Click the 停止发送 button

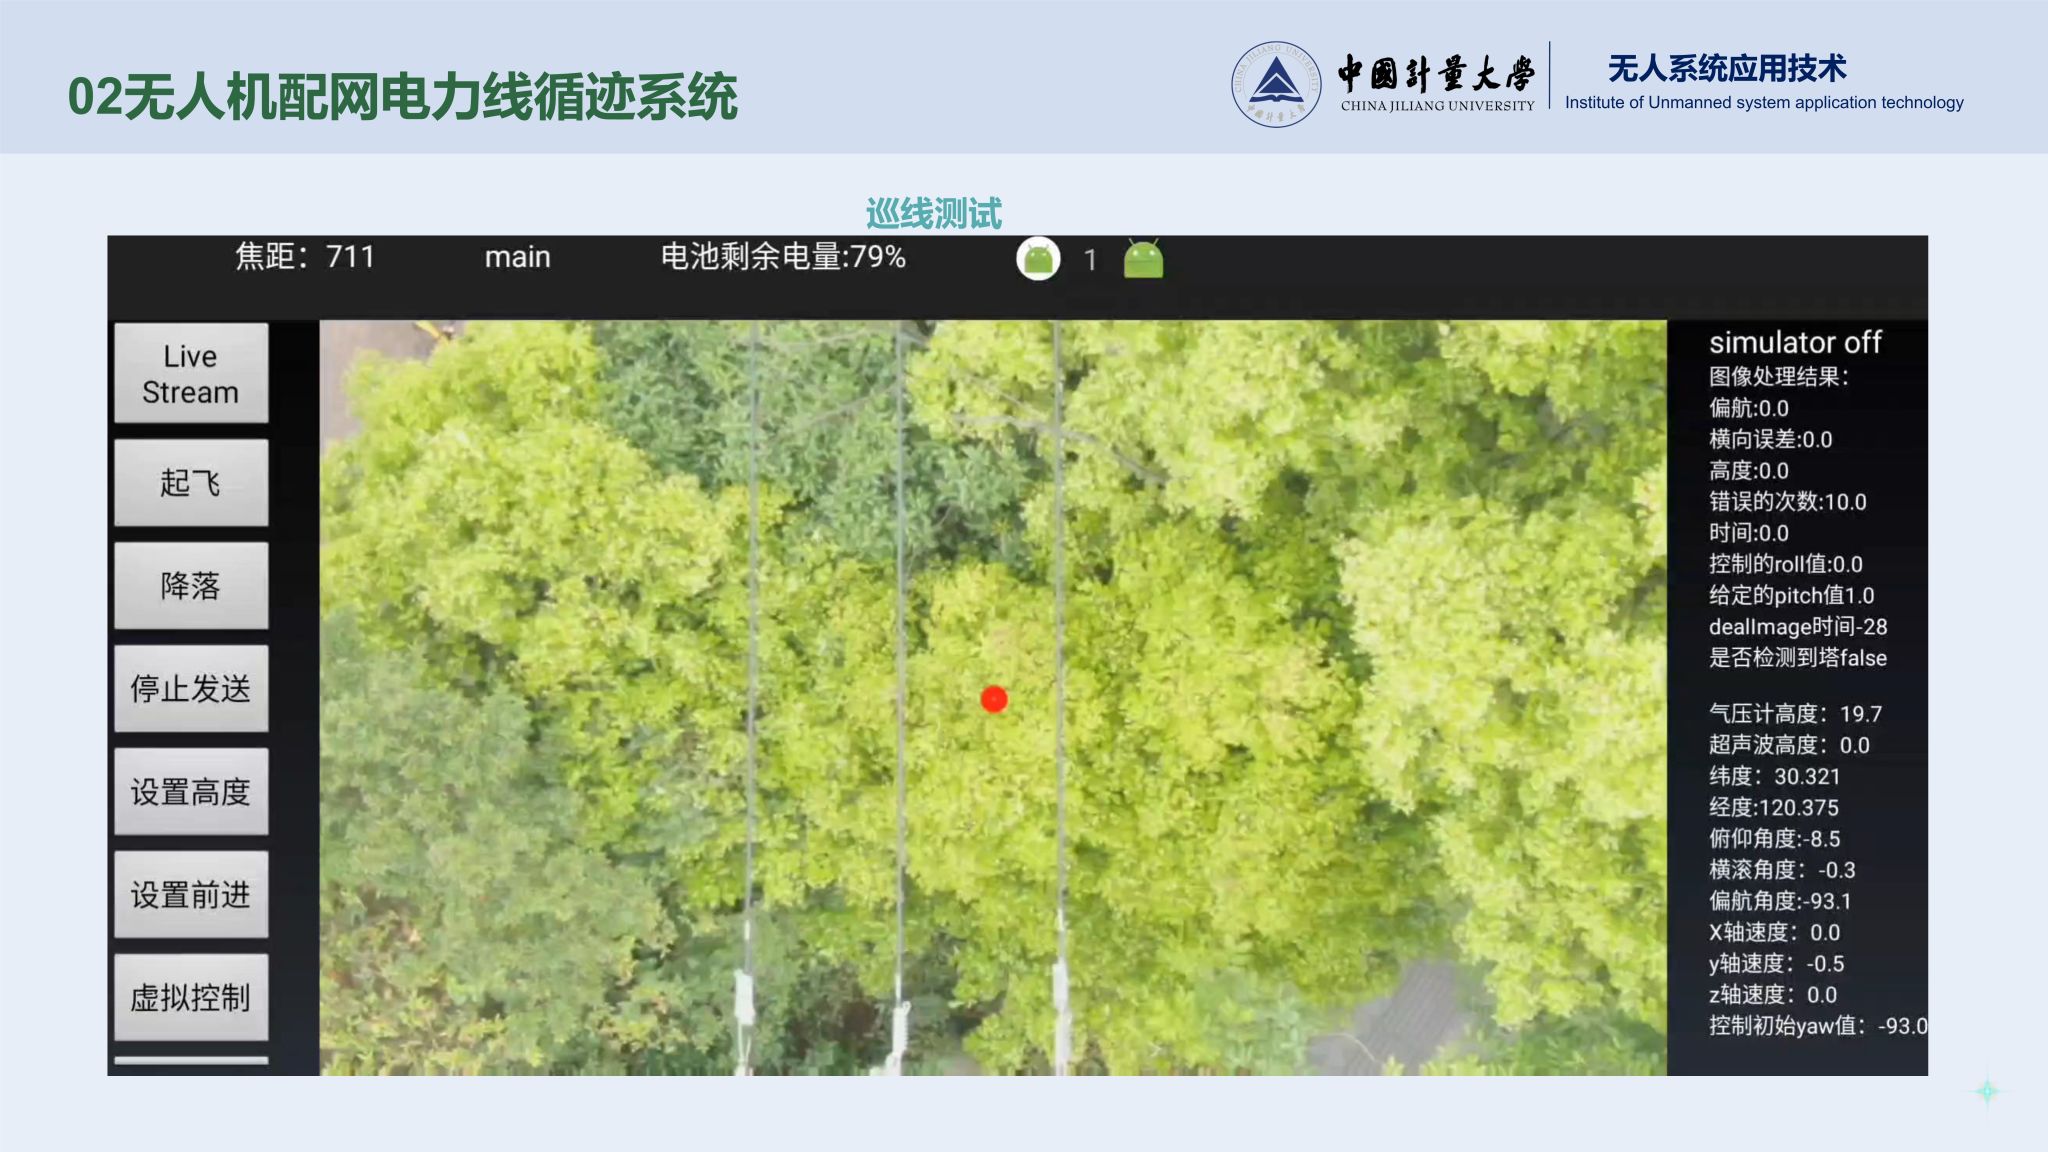(x=191, y=689)
